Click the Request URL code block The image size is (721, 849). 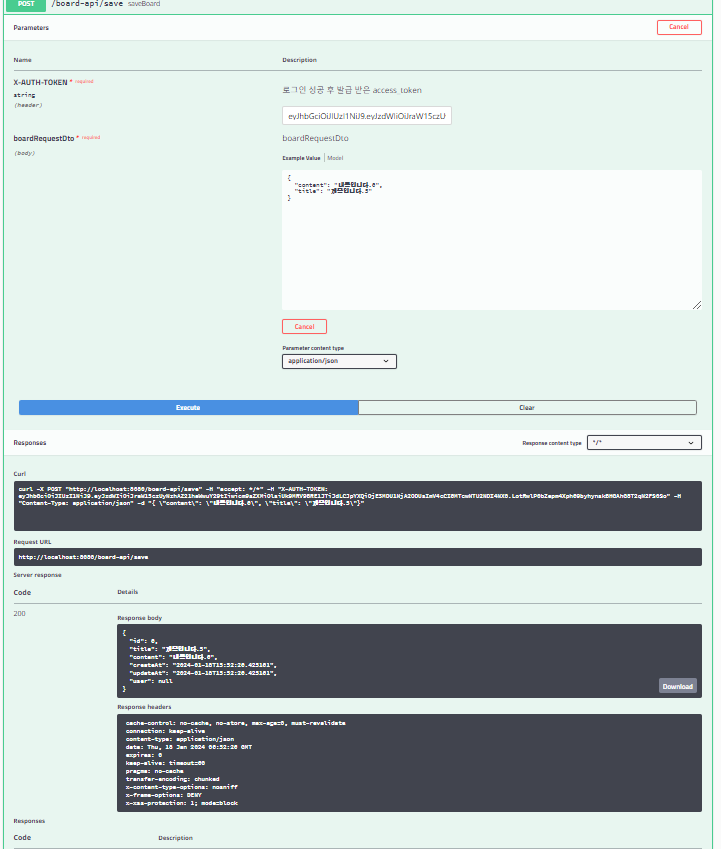point(358,557)
